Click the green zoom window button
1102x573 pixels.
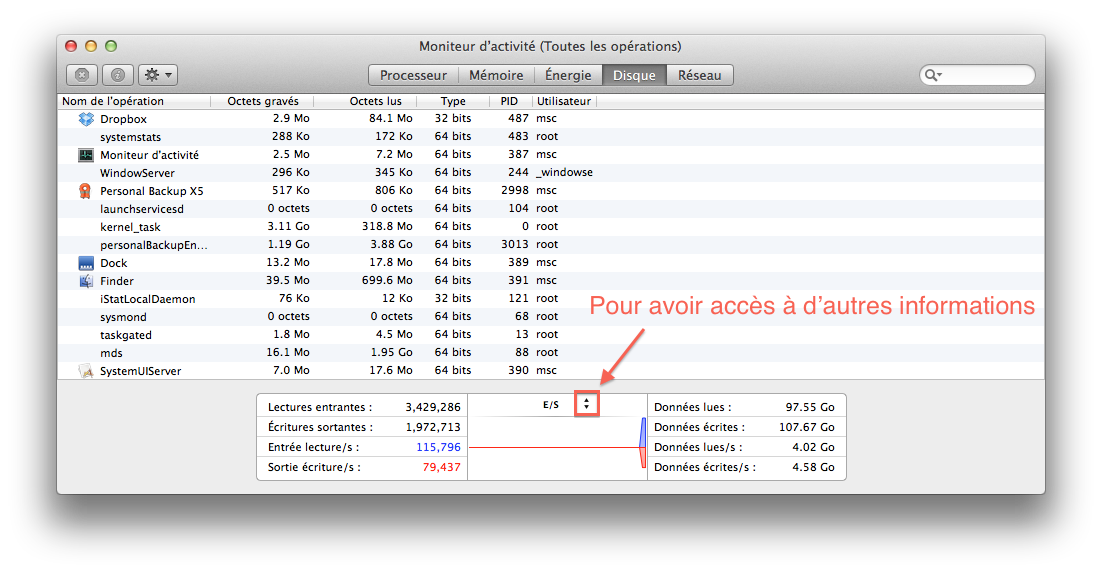pyautogui.click(x=111, y=46)
